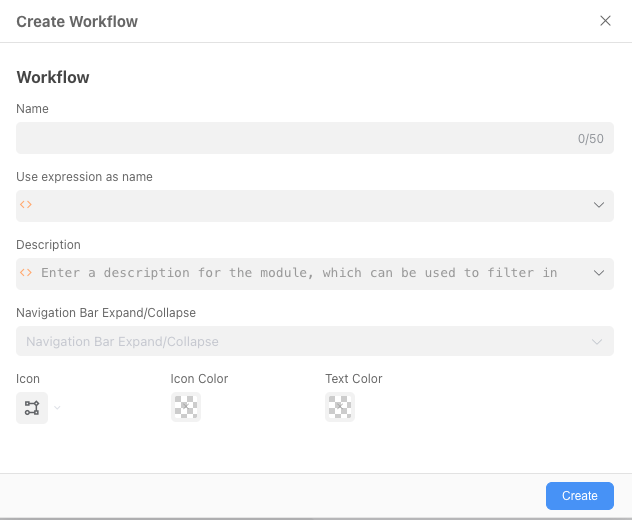632x520 pixels.
Task: Open the workflow icon picker
Action: (x=32, y=407)
